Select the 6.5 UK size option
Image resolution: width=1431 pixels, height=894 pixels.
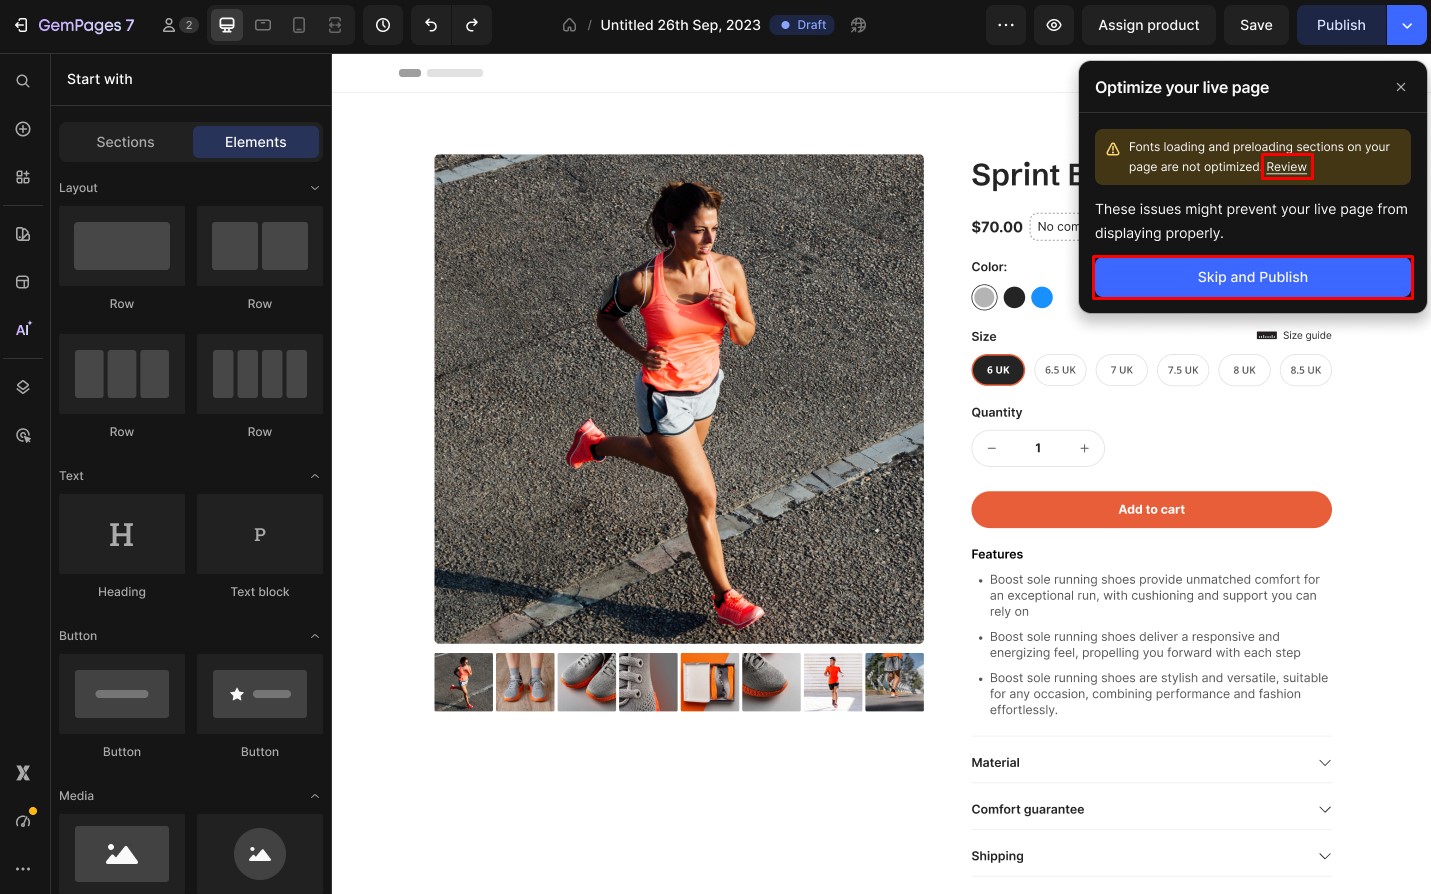coord(1060,370)
